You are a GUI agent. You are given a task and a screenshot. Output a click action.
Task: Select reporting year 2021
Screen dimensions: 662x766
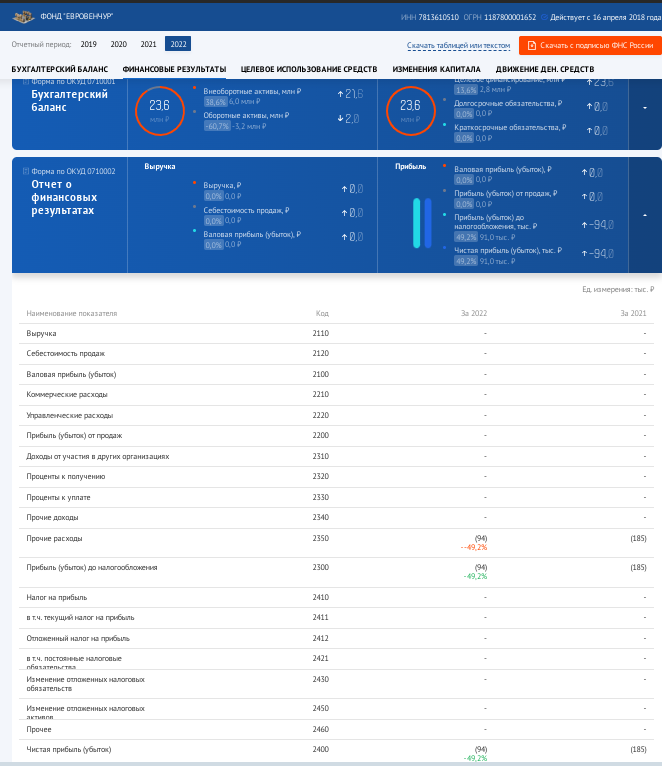coord(148,44)
